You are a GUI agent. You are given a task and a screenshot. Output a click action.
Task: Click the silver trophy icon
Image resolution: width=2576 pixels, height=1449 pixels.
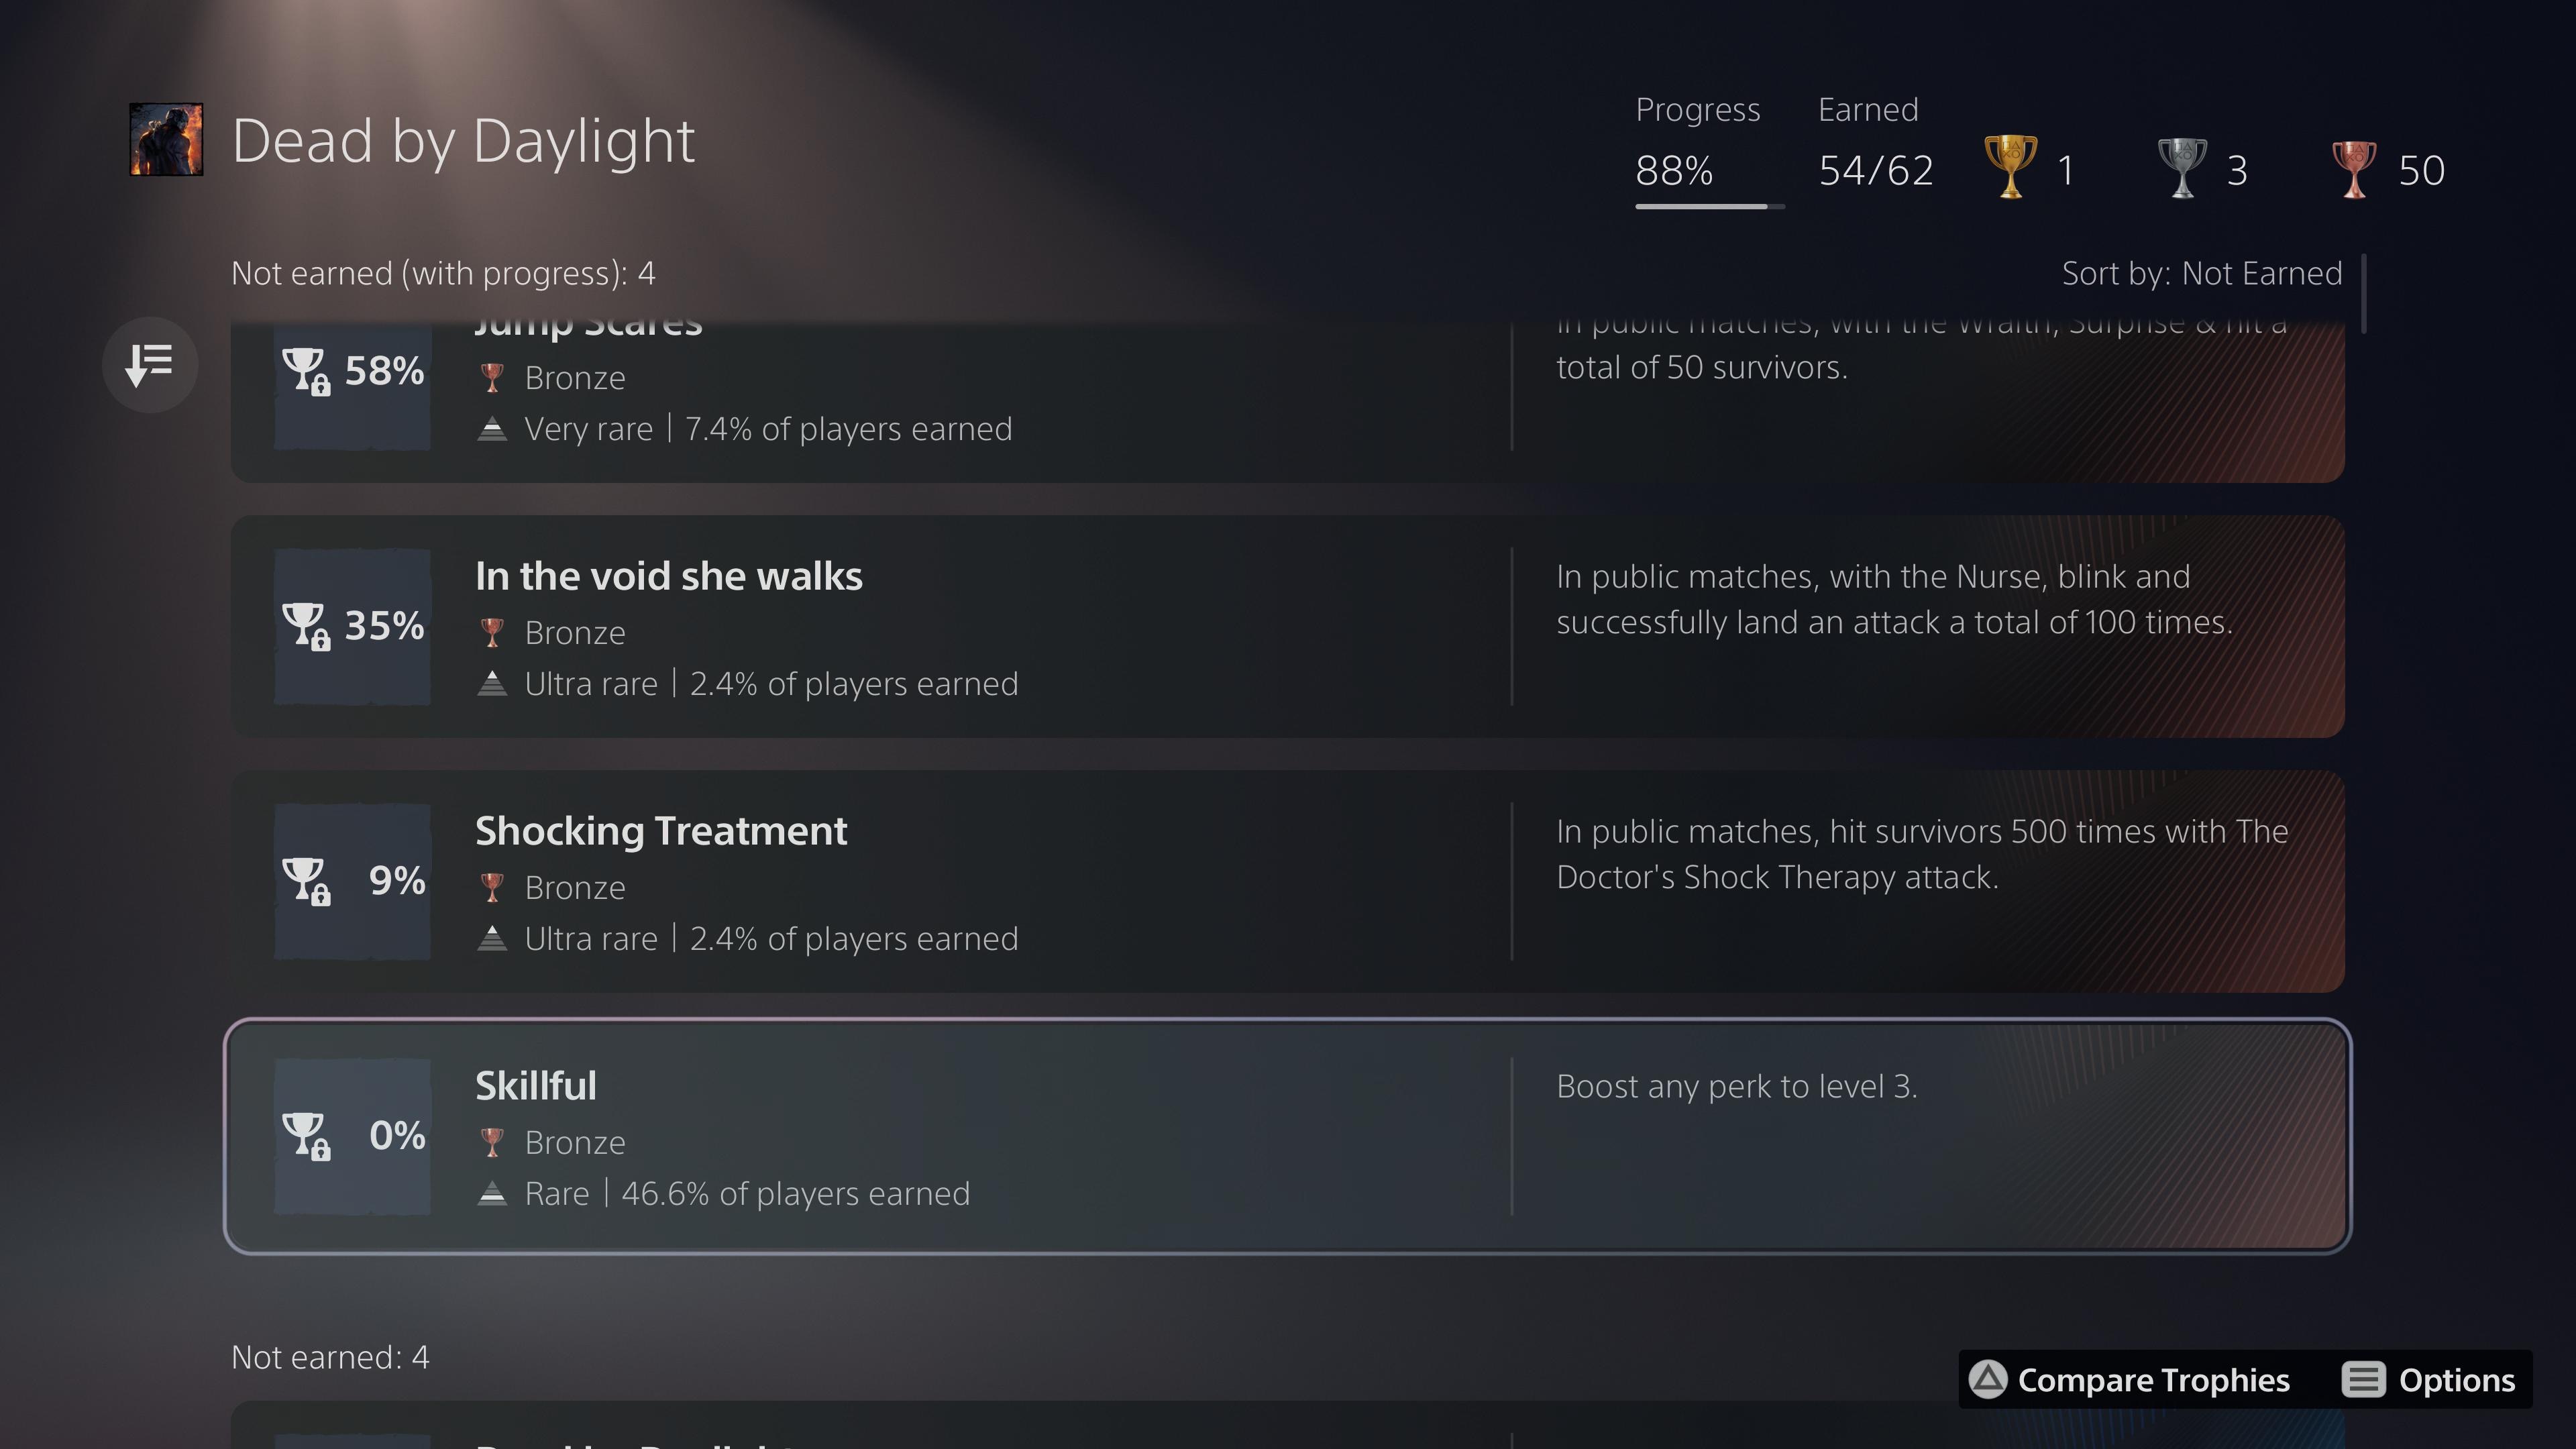(2182, 167)
